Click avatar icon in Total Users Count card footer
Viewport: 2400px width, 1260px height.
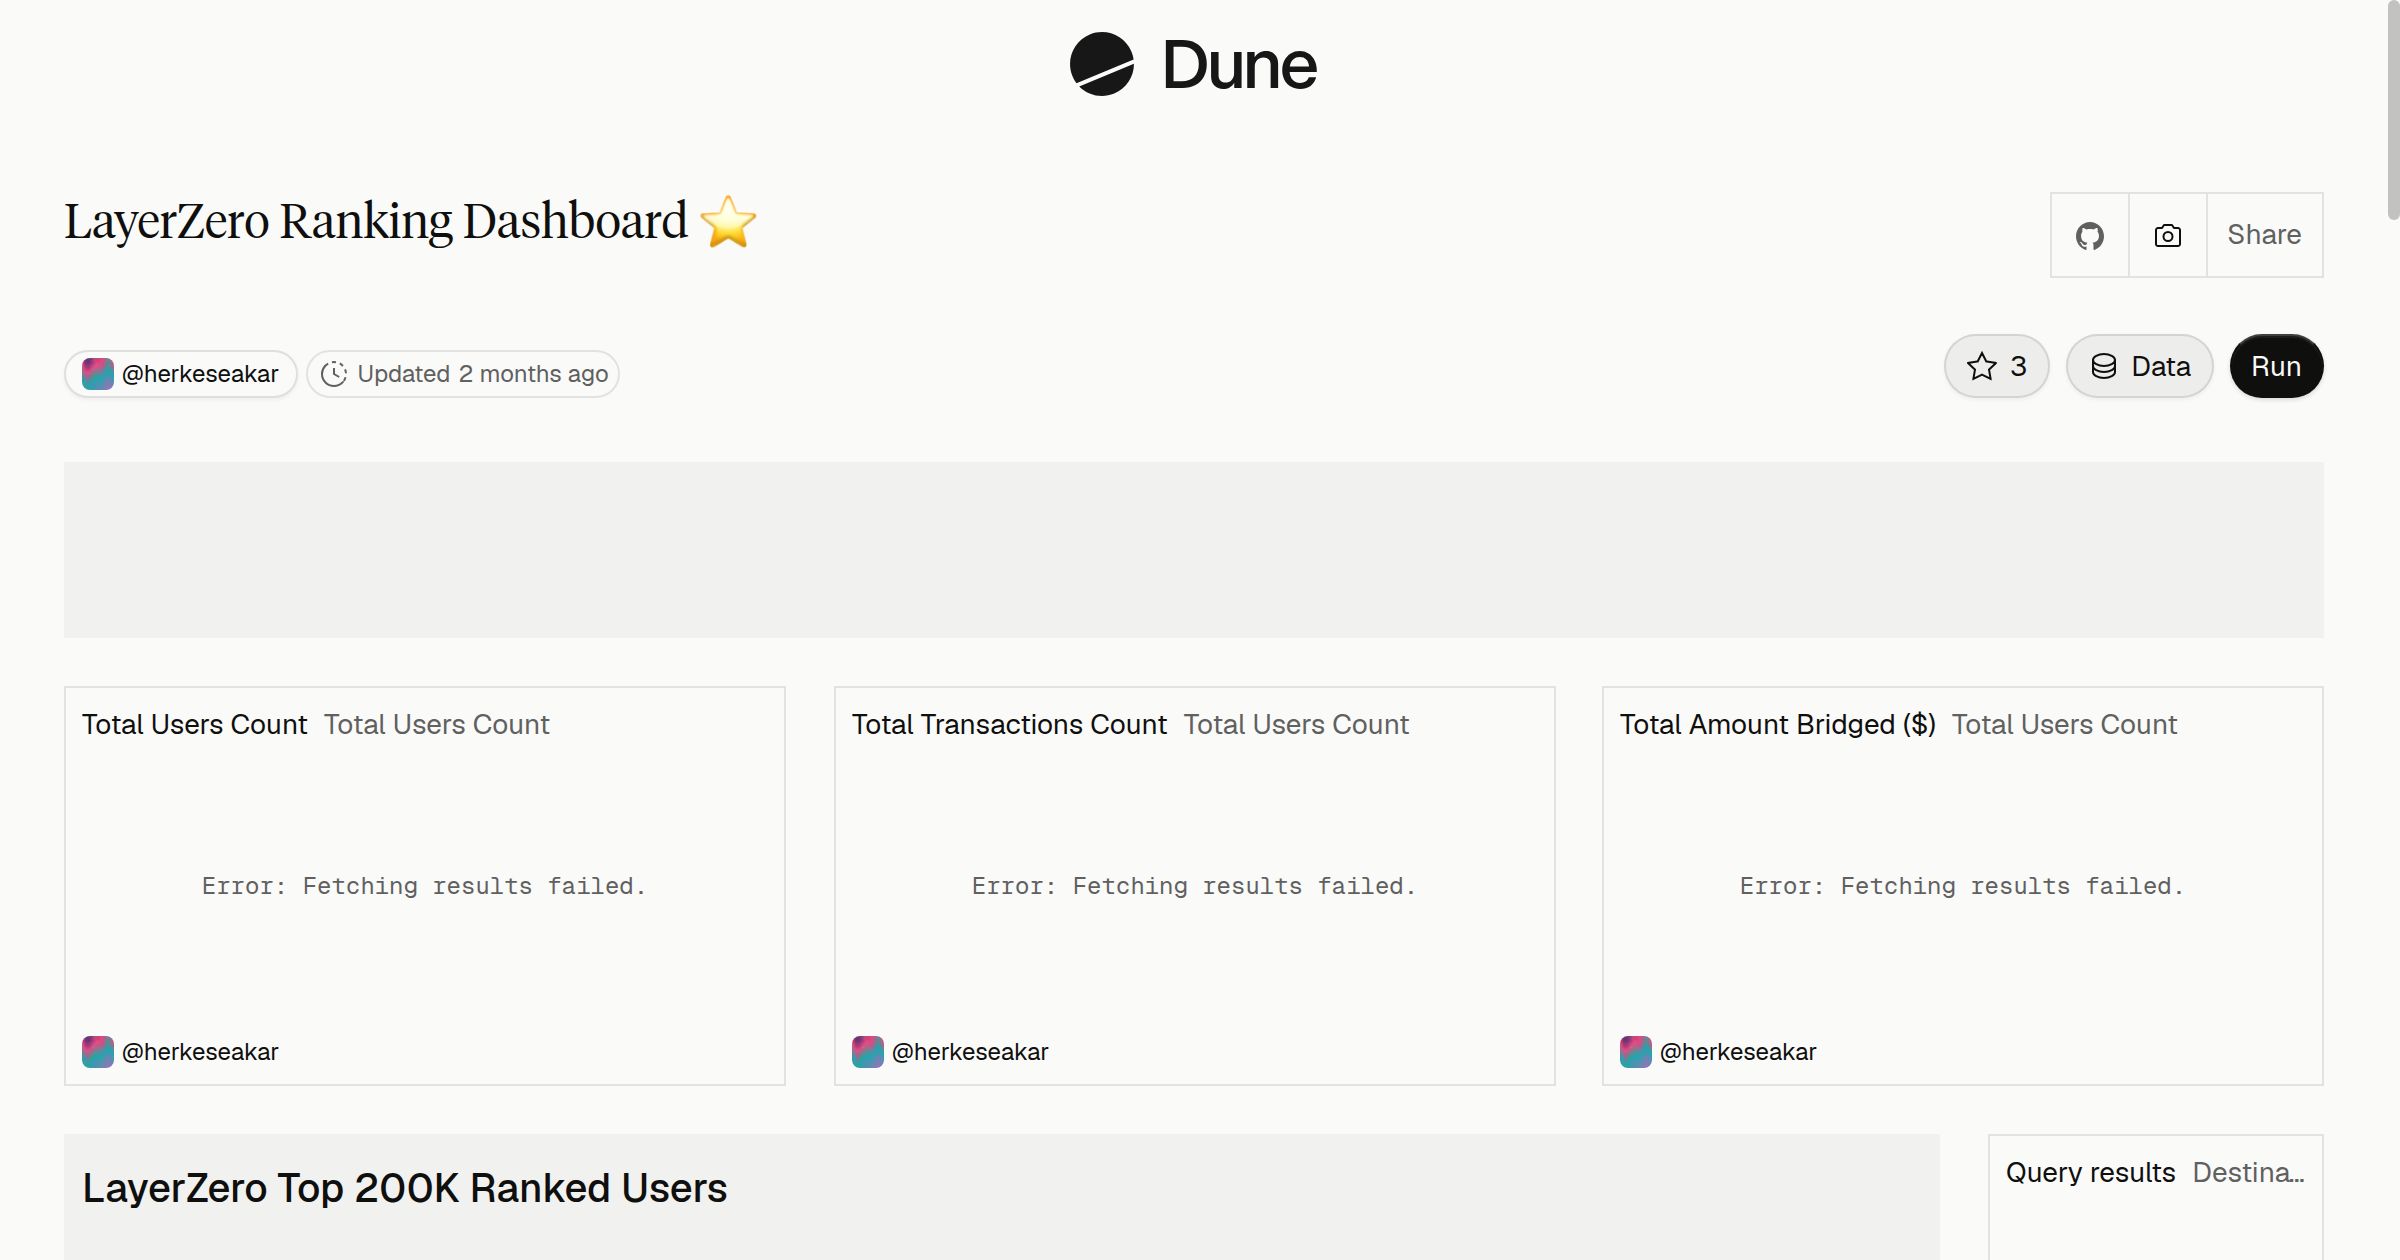click(x=97, y=1052)
